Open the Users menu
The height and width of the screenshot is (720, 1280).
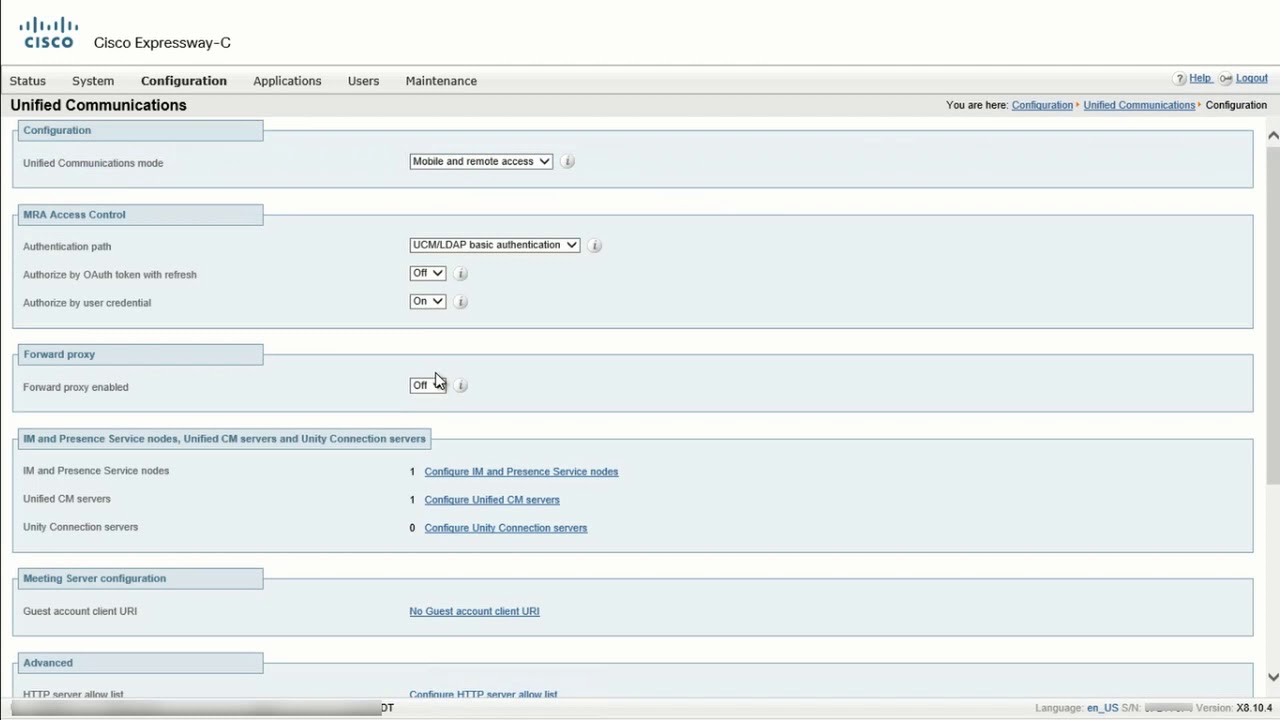[363, 81]
